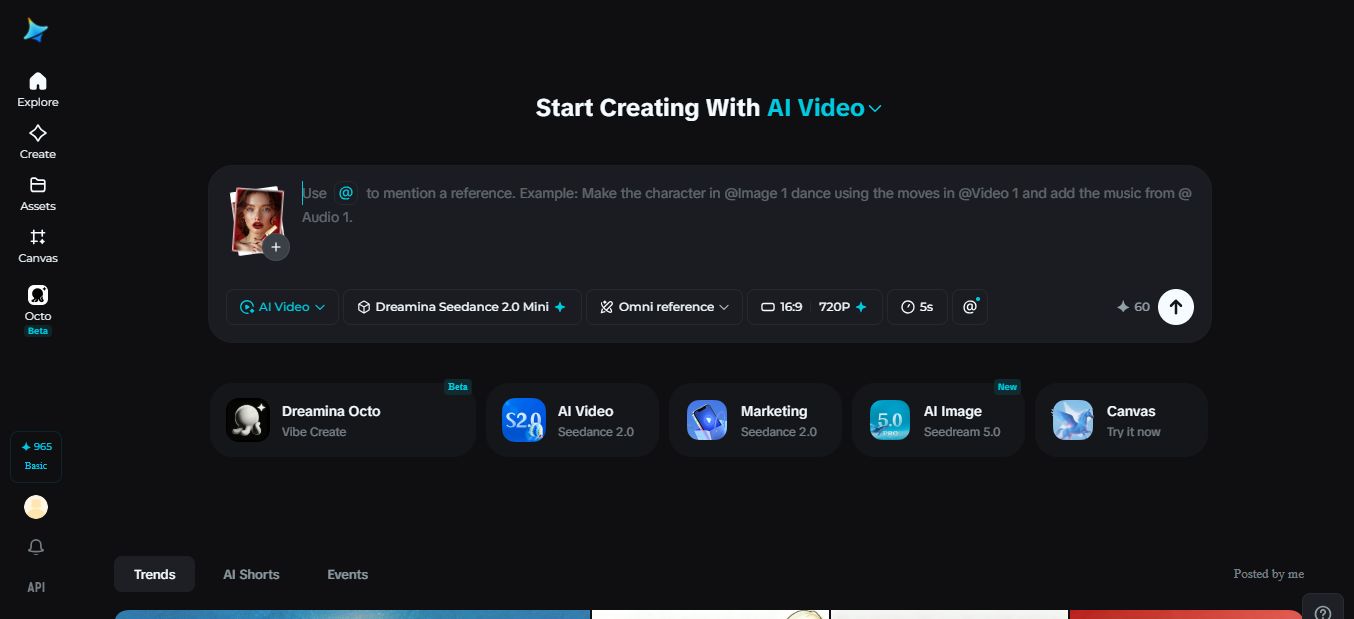Open Octo Beta in sidebar

(38, 309)
